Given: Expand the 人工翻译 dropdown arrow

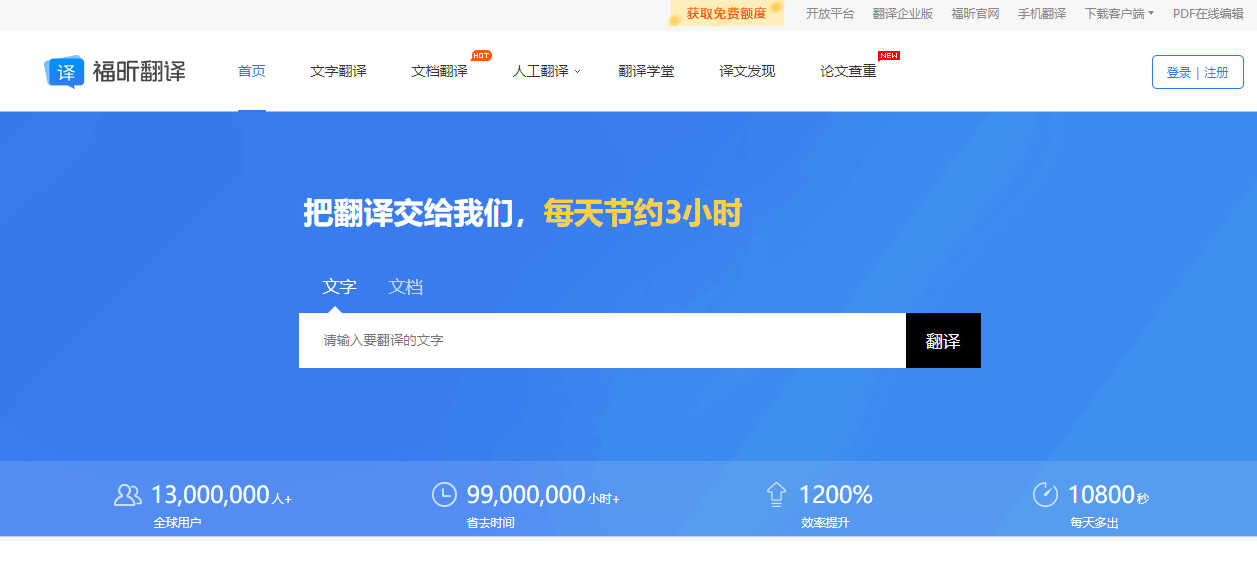Looking at the screenshot, I should pyautogui.click(x=577, y=72).
